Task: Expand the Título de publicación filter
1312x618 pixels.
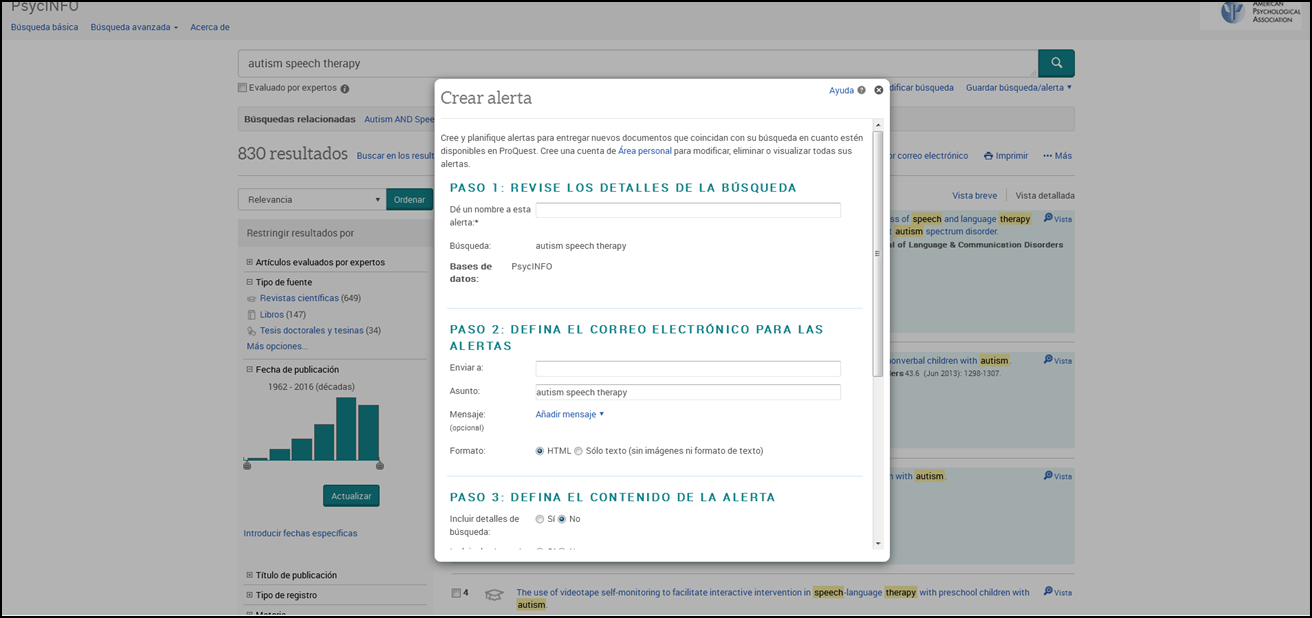Action: coord(249,576)
